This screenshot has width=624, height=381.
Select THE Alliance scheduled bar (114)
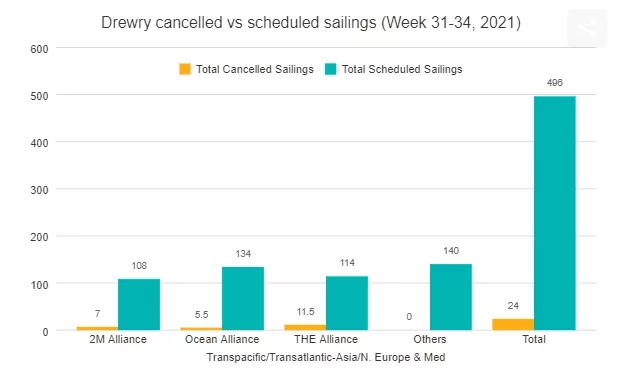[x=347, y=303]
